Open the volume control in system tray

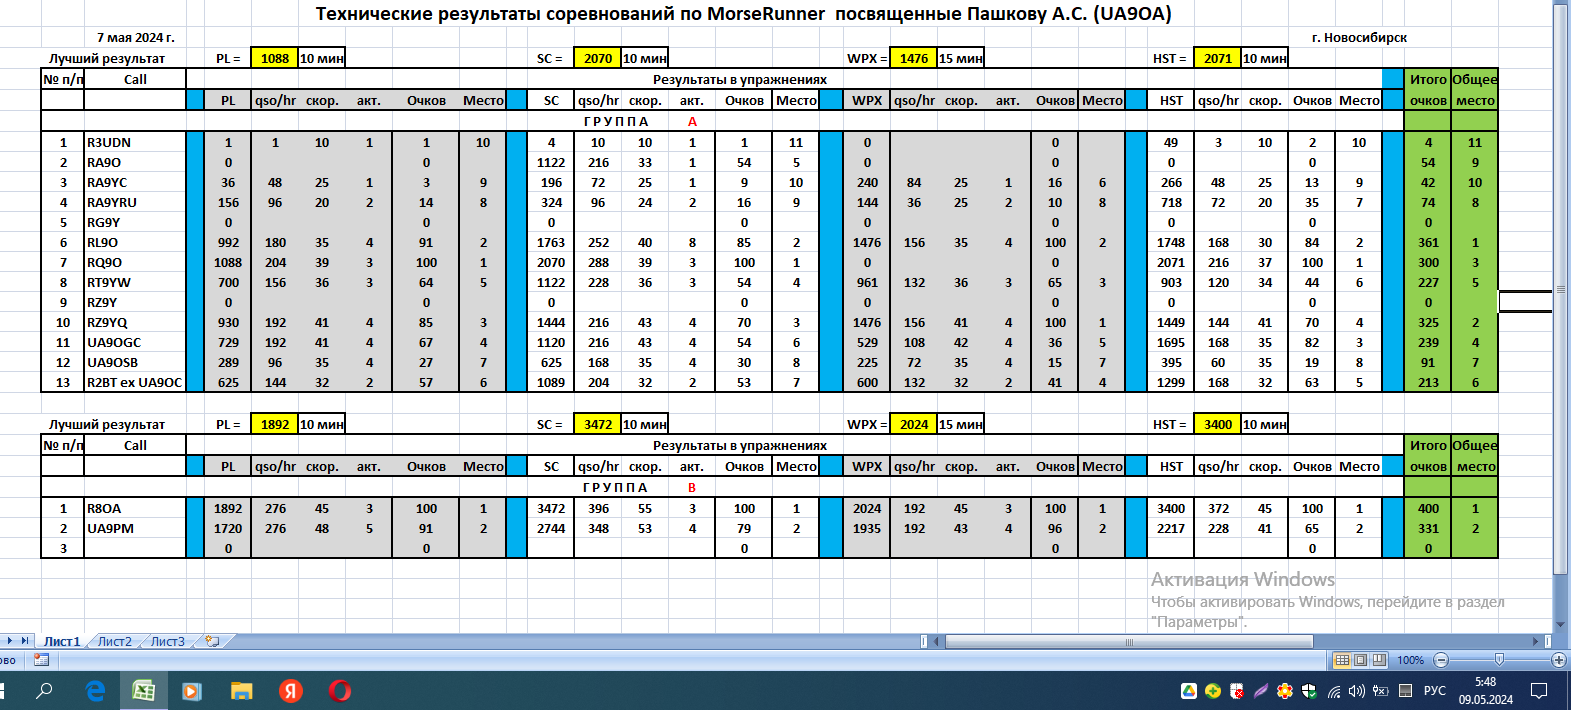pyautogui.click(x=1357, y=691)
